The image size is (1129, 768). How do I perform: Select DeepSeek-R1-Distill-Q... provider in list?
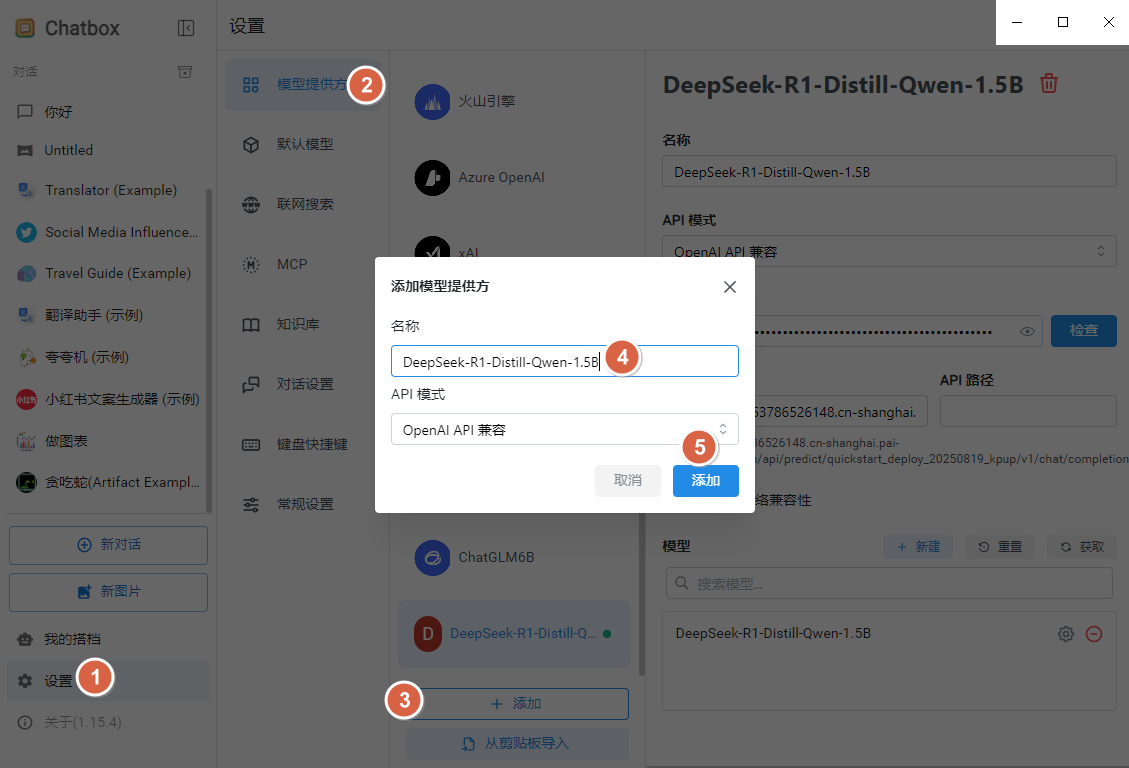(514, 633)
